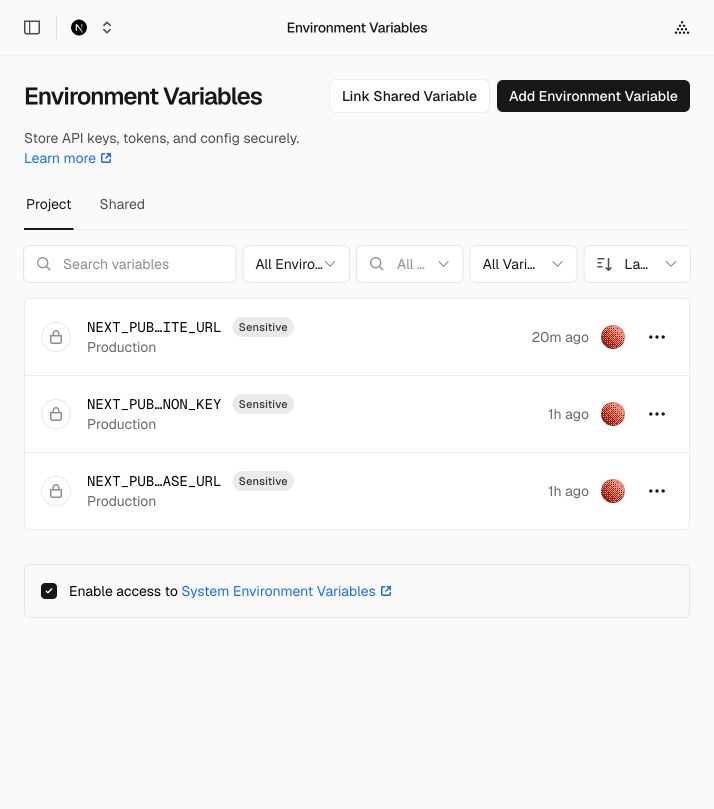Open the Next.js project avatar
The image size is (714, 809).
[79, 27]
